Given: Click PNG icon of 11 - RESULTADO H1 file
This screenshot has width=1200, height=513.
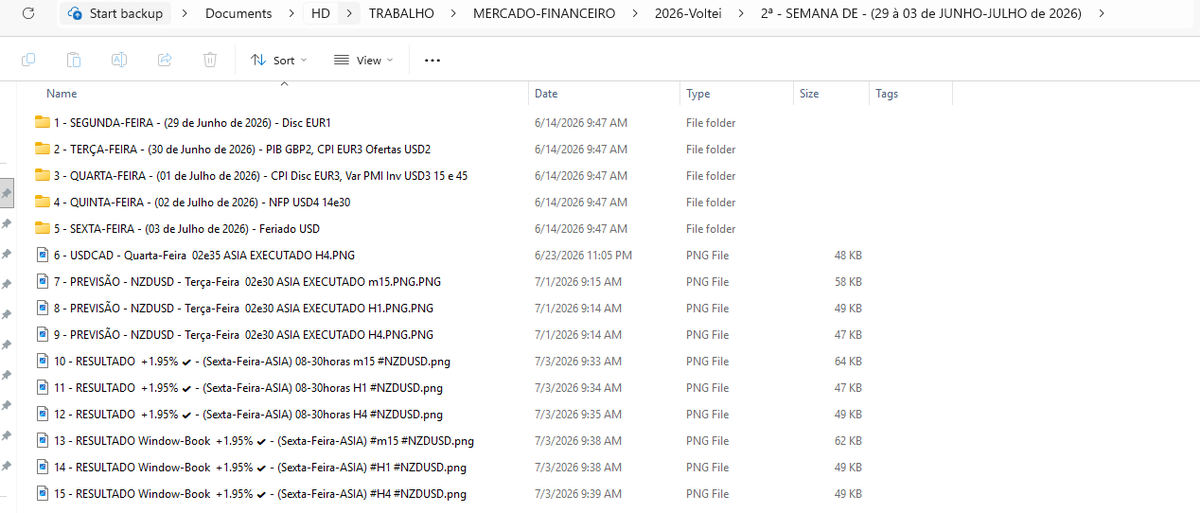Looking at the screenshot, I should point(42,387).
